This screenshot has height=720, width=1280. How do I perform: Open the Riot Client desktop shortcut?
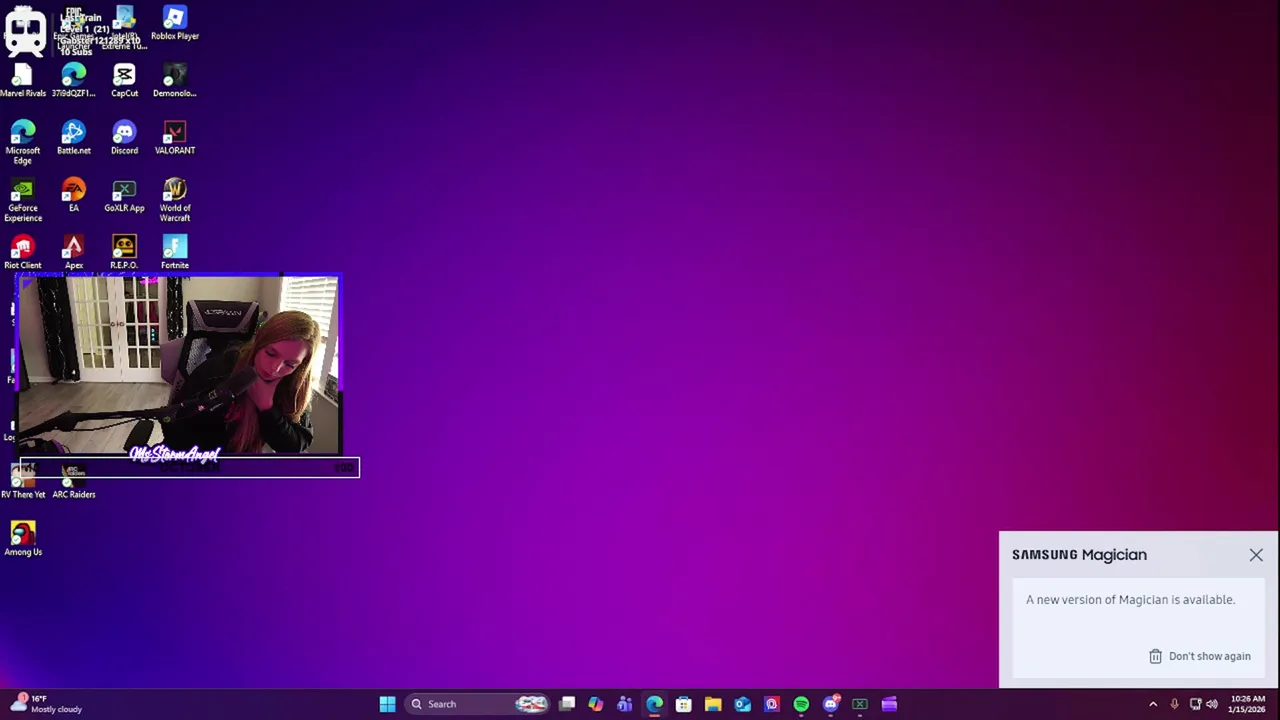pyautogui.click(x=23, y=252)
